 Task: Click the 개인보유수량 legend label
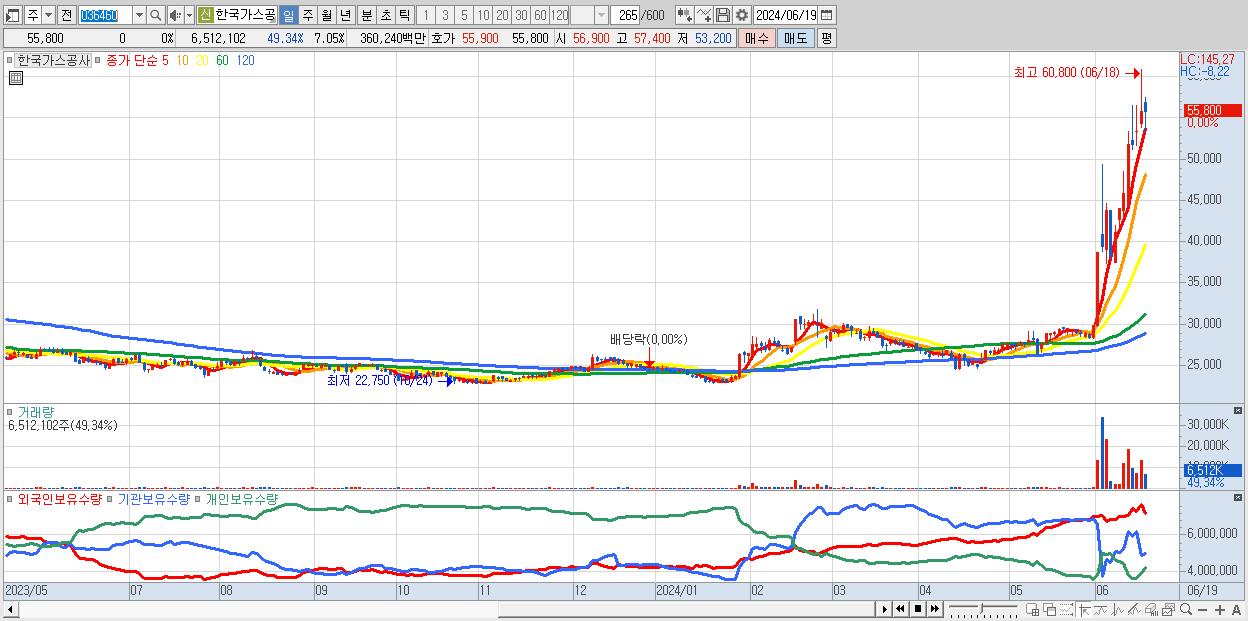[x=241, y=498]
